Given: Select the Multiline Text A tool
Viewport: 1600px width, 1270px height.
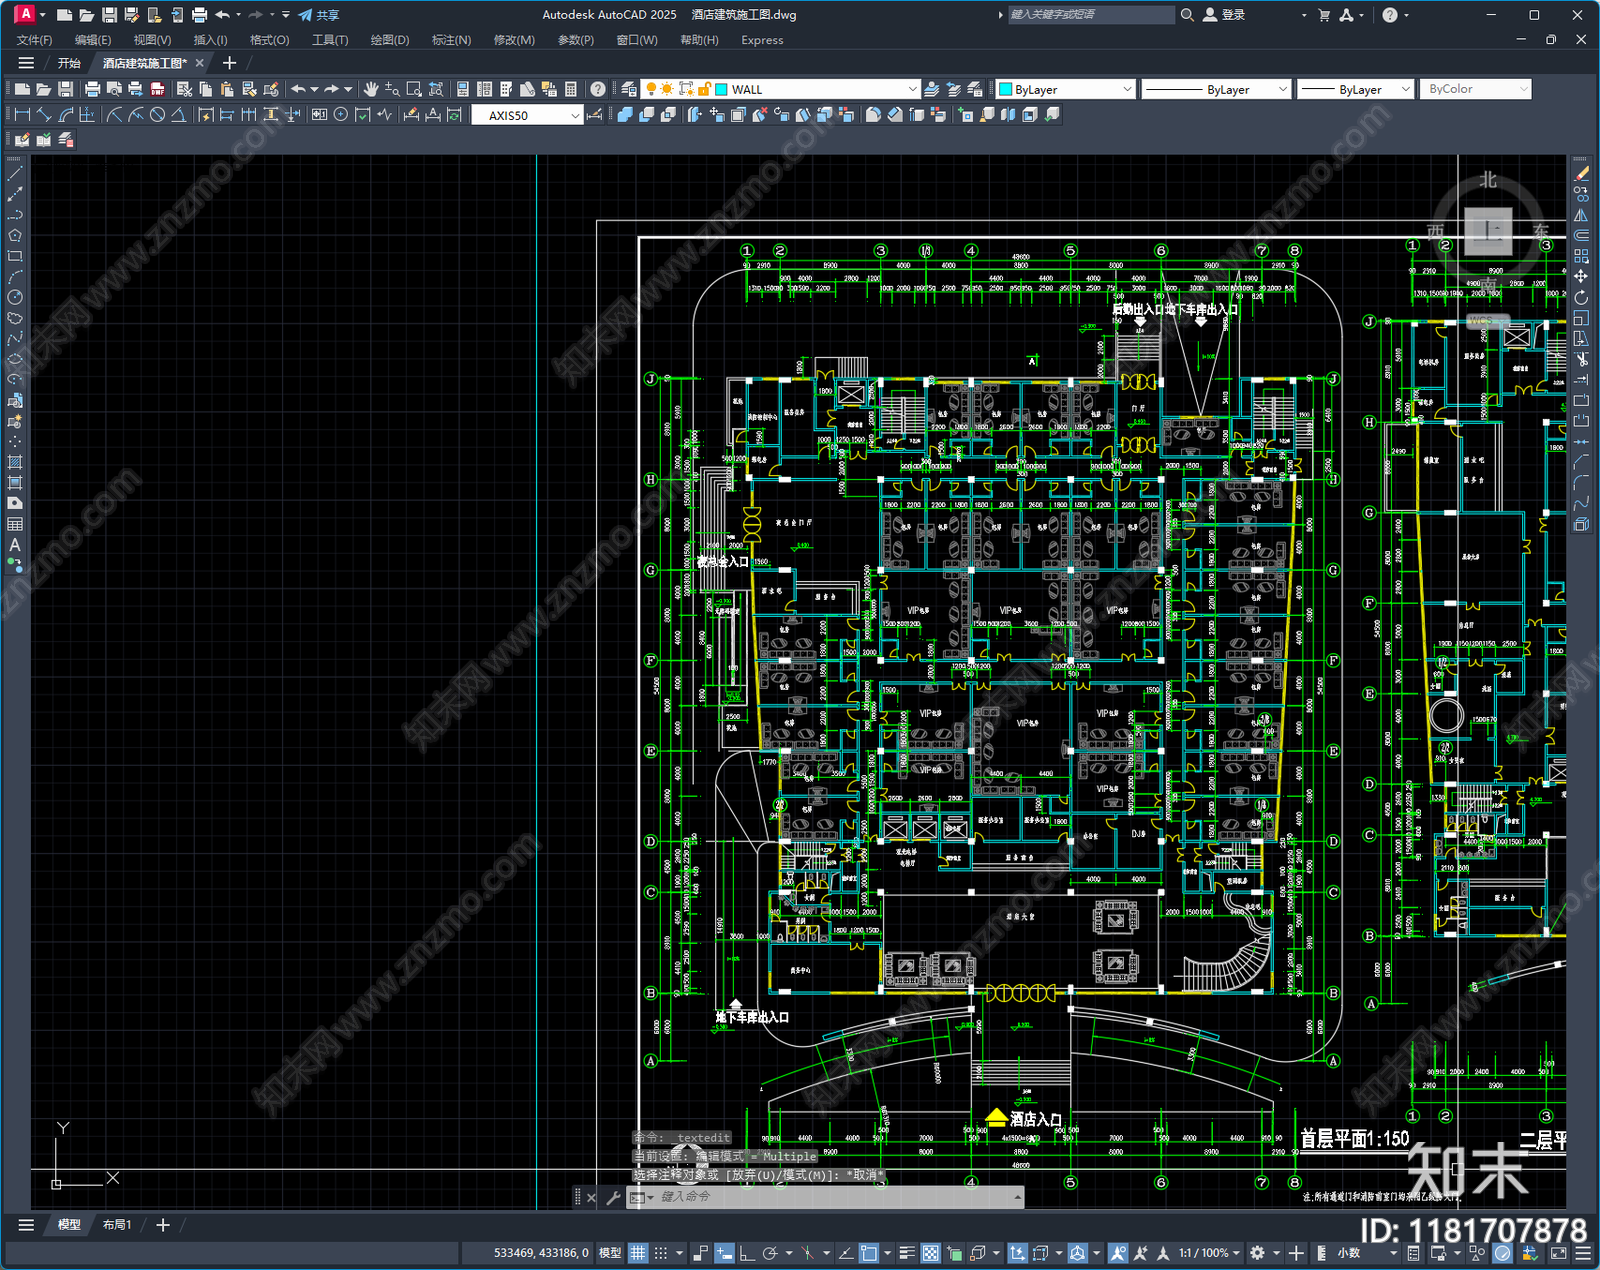Looking at the screenshot, I should [15, 545].
